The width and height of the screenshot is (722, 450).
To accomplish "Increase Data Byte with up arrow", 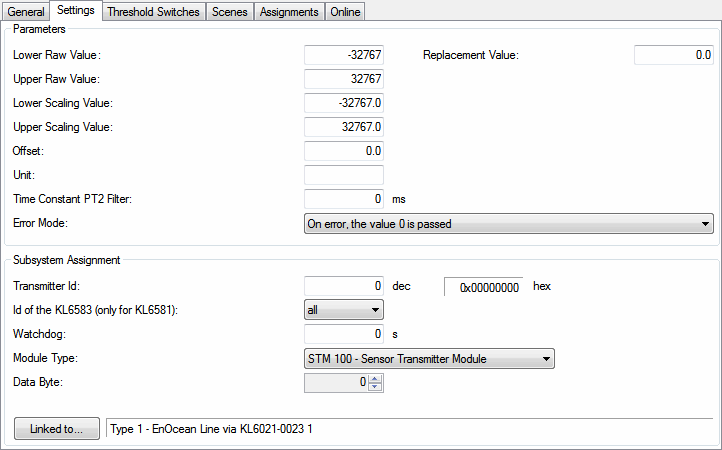I will 375,379.
